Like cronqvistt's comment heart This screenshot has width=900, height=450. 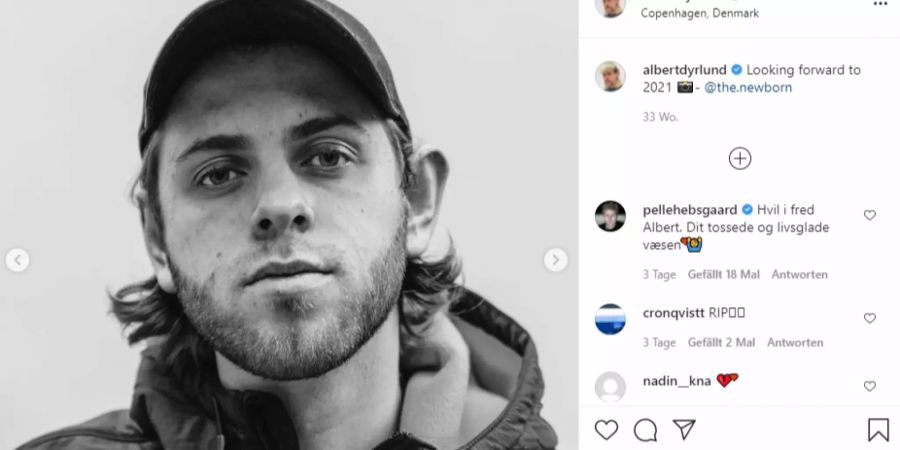point(870,318)
